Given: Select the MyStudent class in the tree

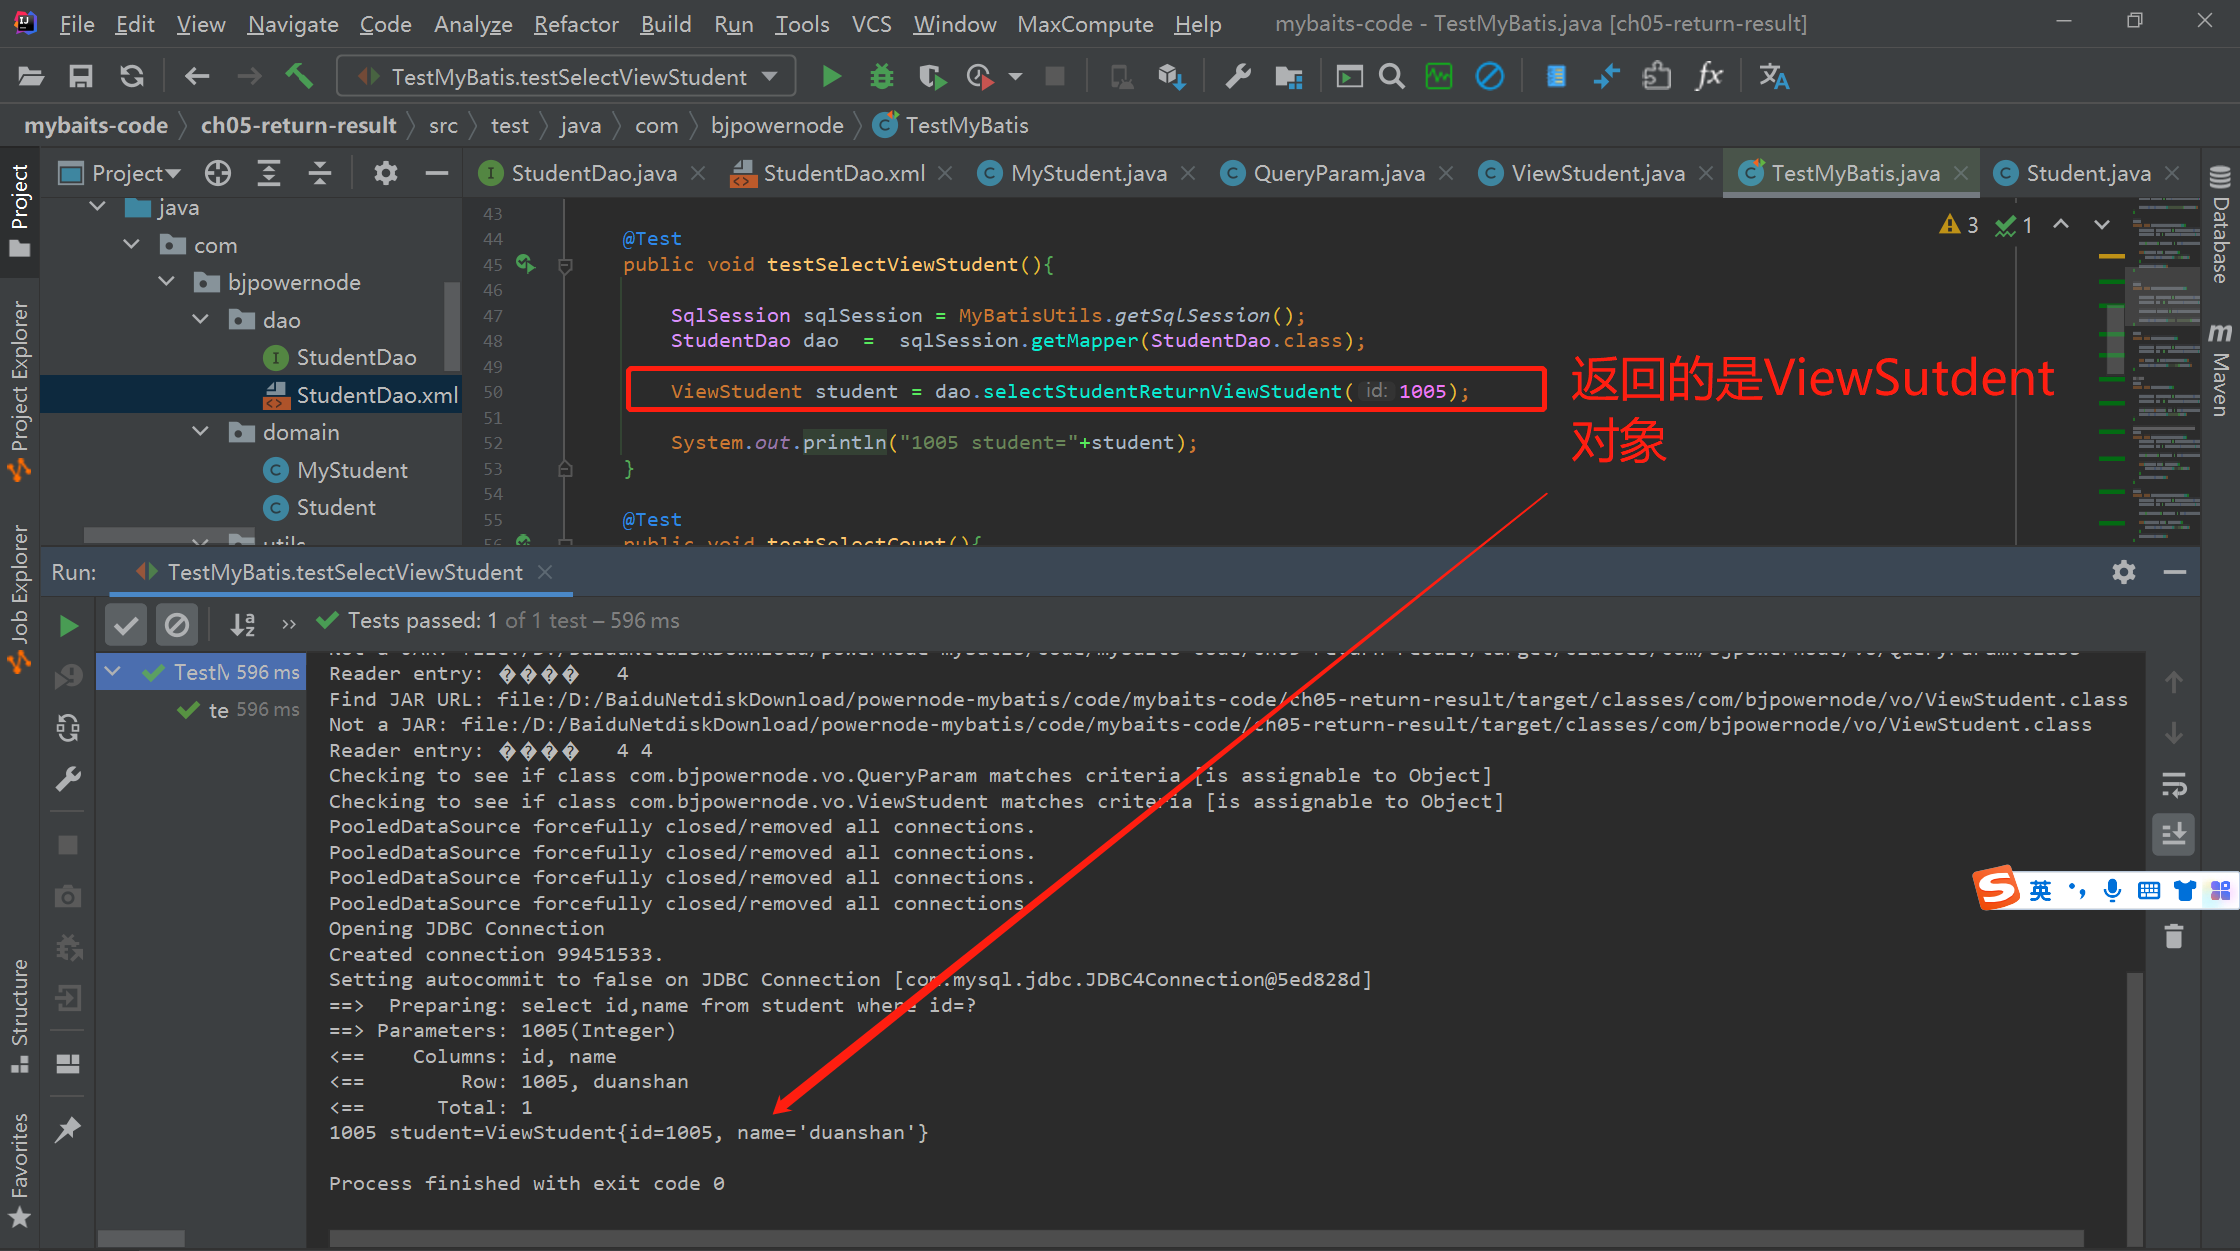Looking at the screenshot, I should (352, 470).
